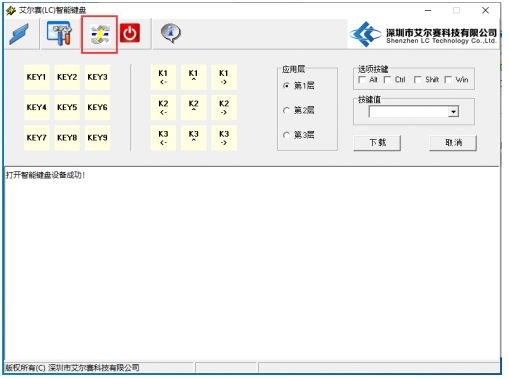Screen dimensions: 509x379
Task: Click the connect device toolbar icon
Action: [x=19, y=34]
